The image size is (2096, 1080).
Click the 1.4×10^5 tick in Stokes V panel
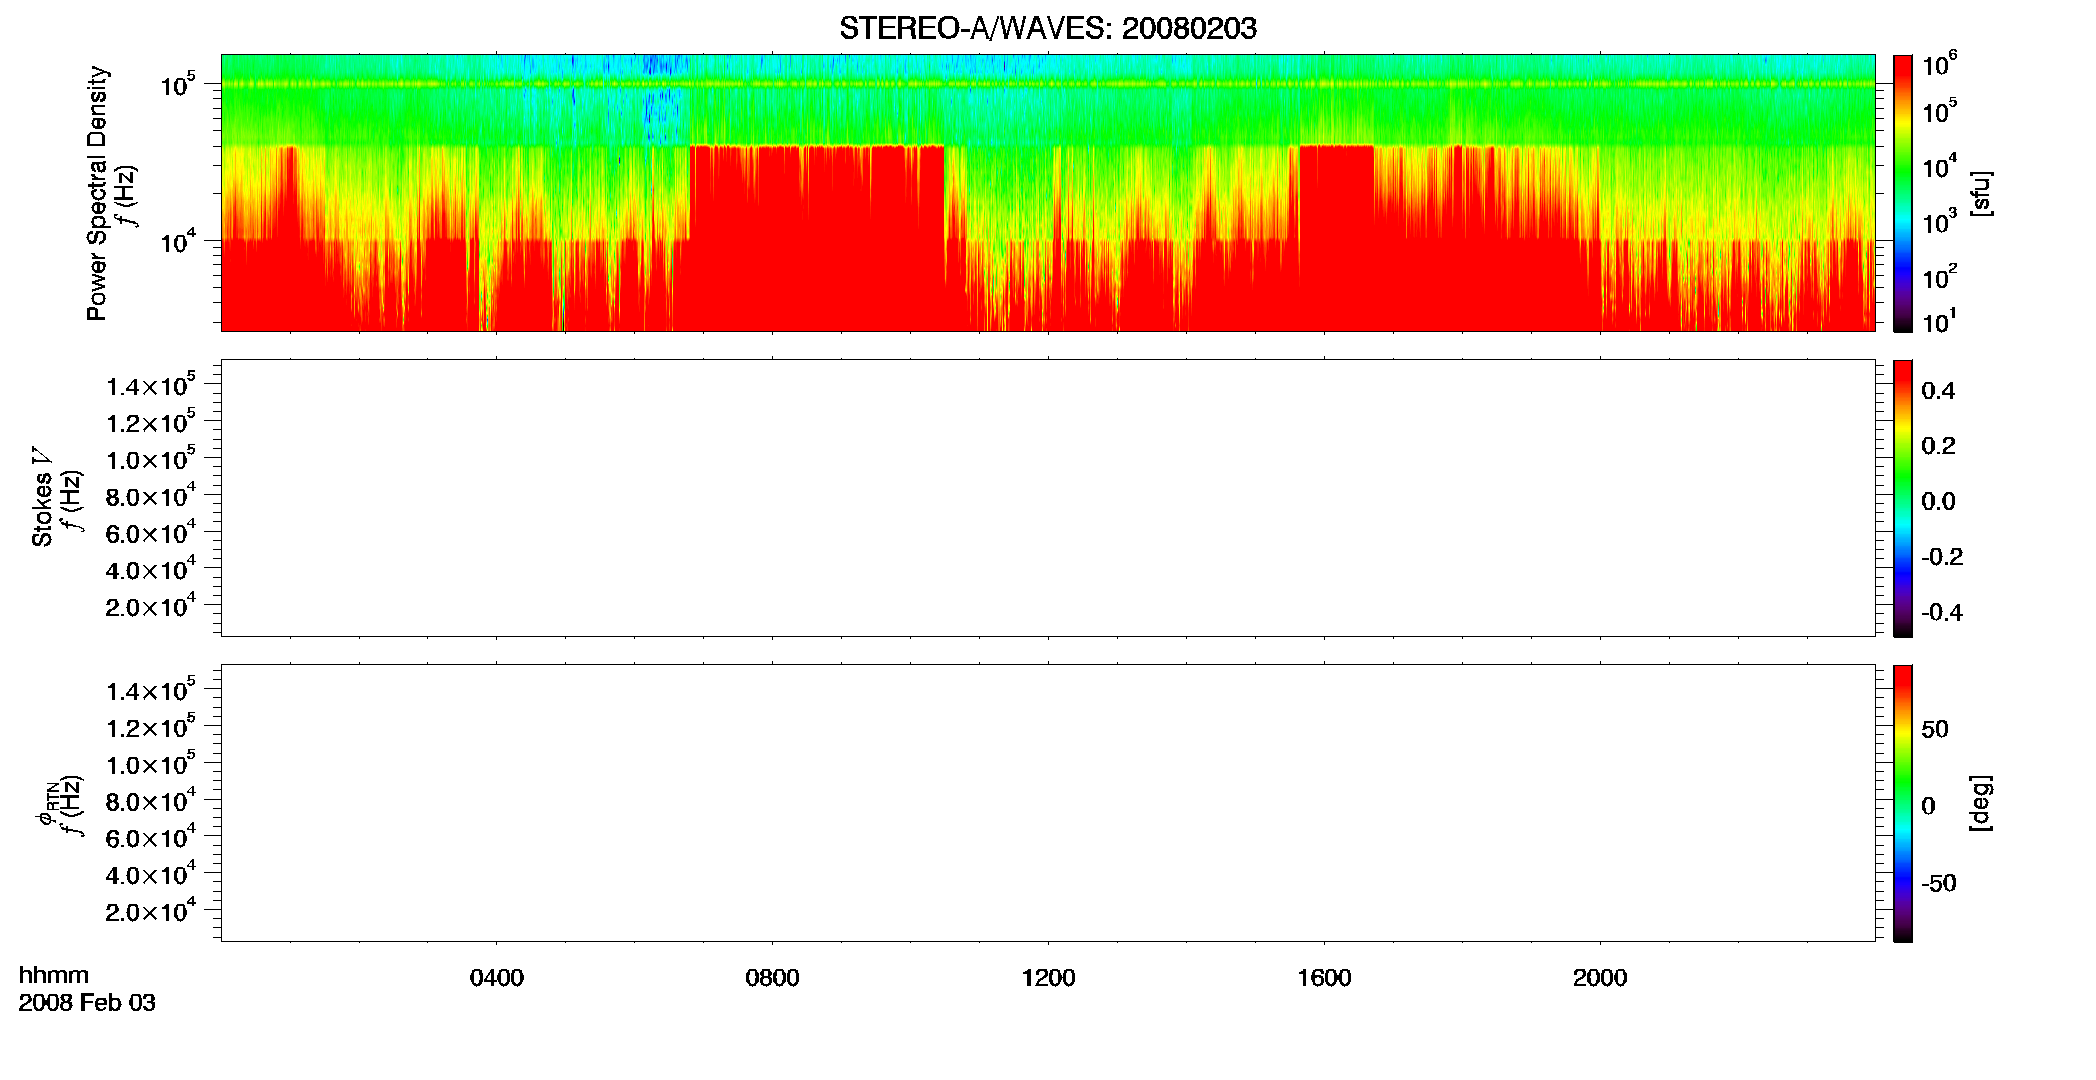[x=151, y=385]
